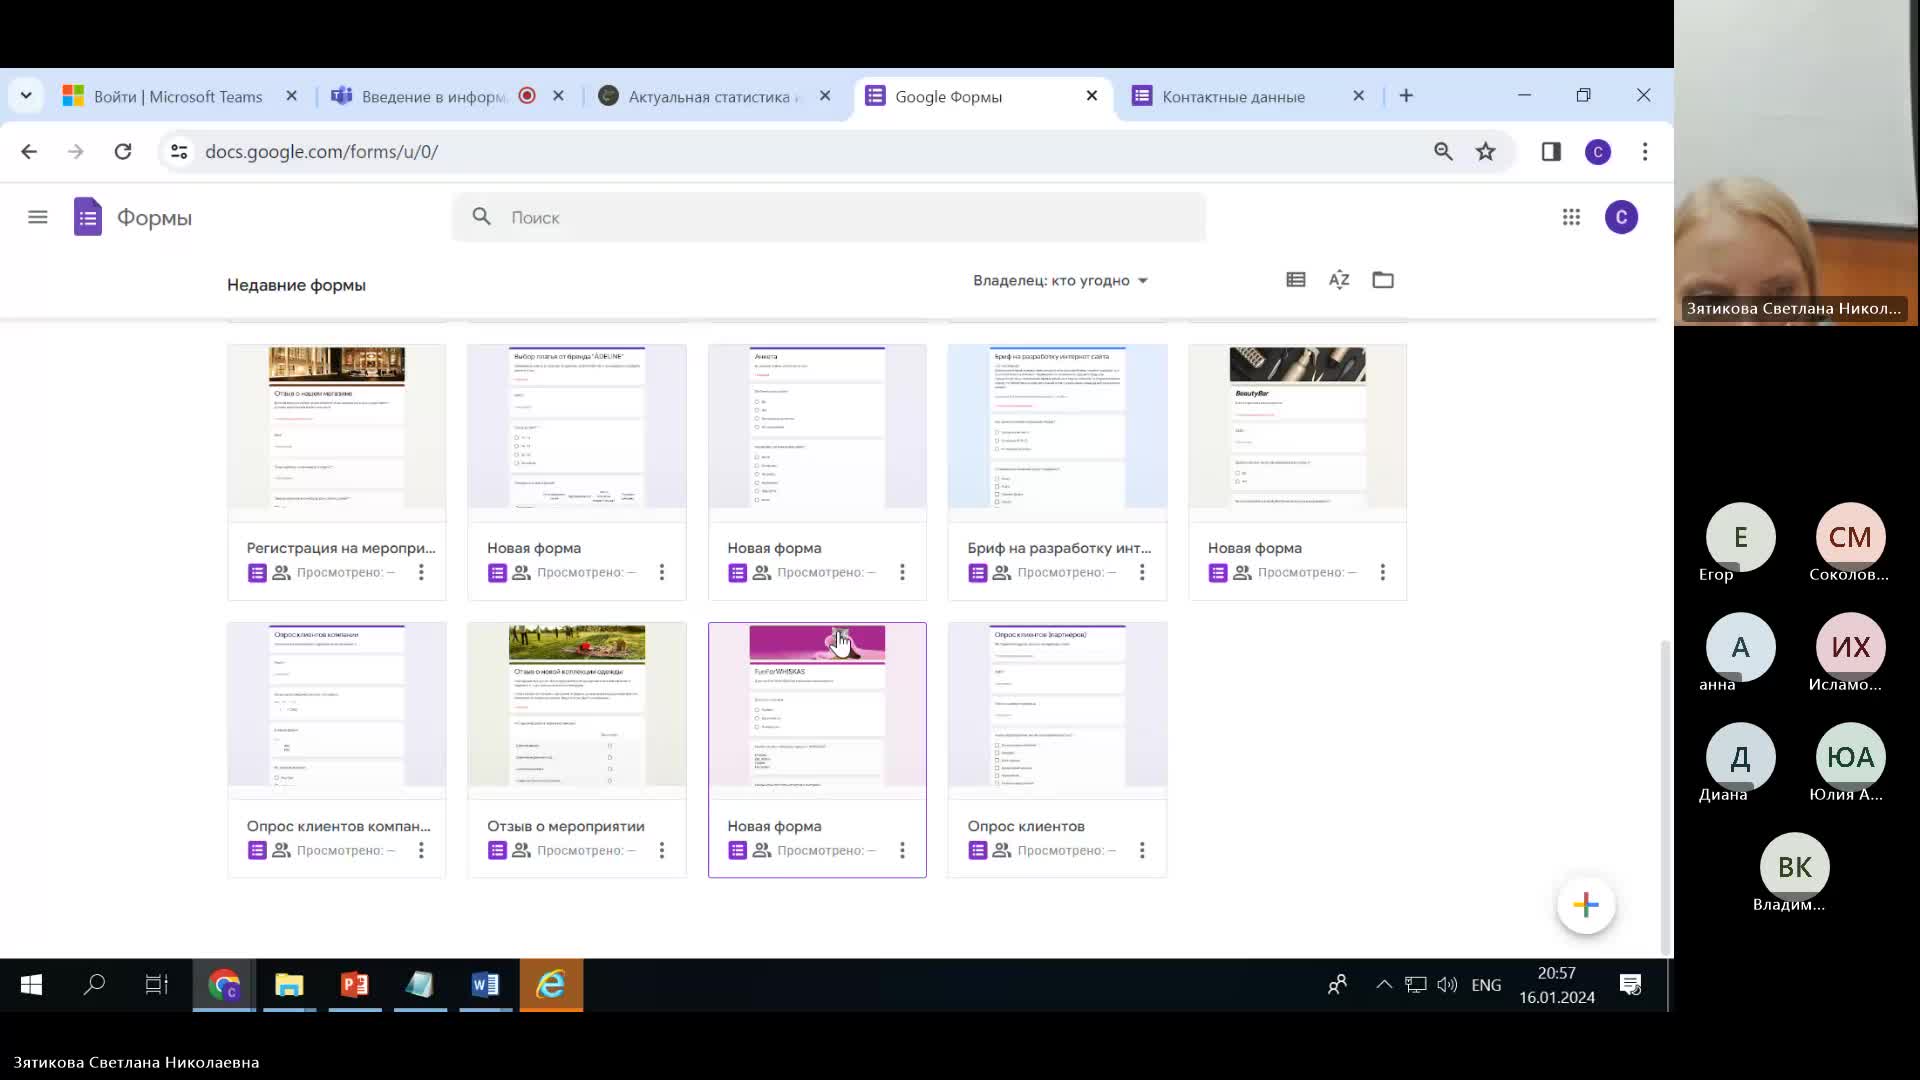
Task: Select participant ВК Владим avatar
Action: click(1795, 867)
